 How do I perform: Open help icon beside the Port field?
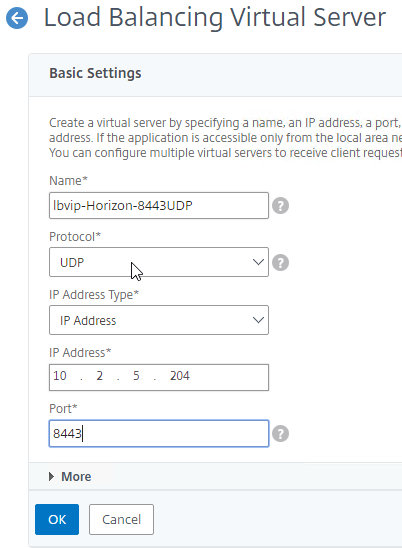point(280,434)
